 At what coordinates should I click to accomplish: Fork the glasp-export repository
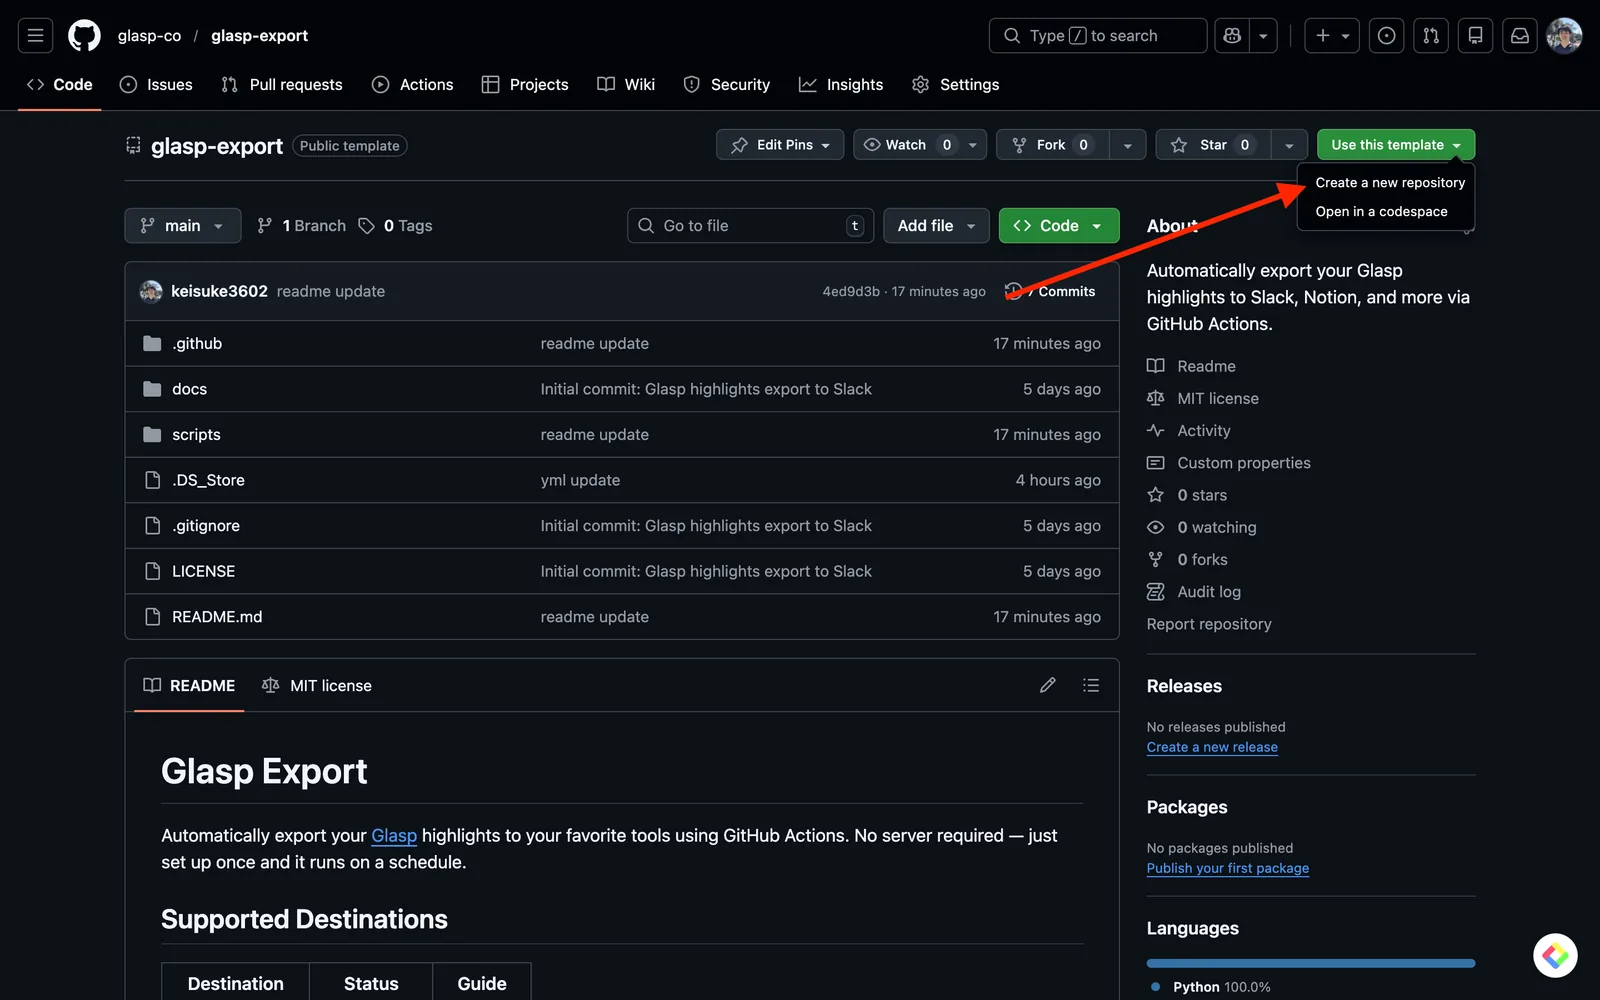(1053, 145)
